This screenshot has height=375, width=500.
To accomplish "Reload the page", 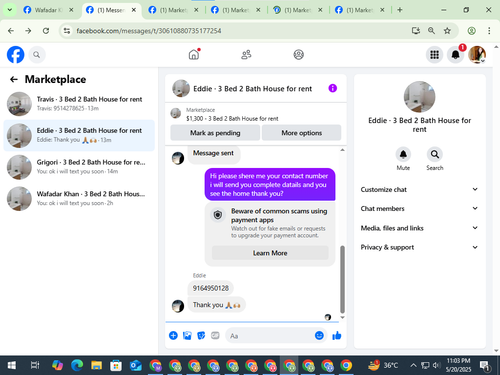I will tap(46, 31).
